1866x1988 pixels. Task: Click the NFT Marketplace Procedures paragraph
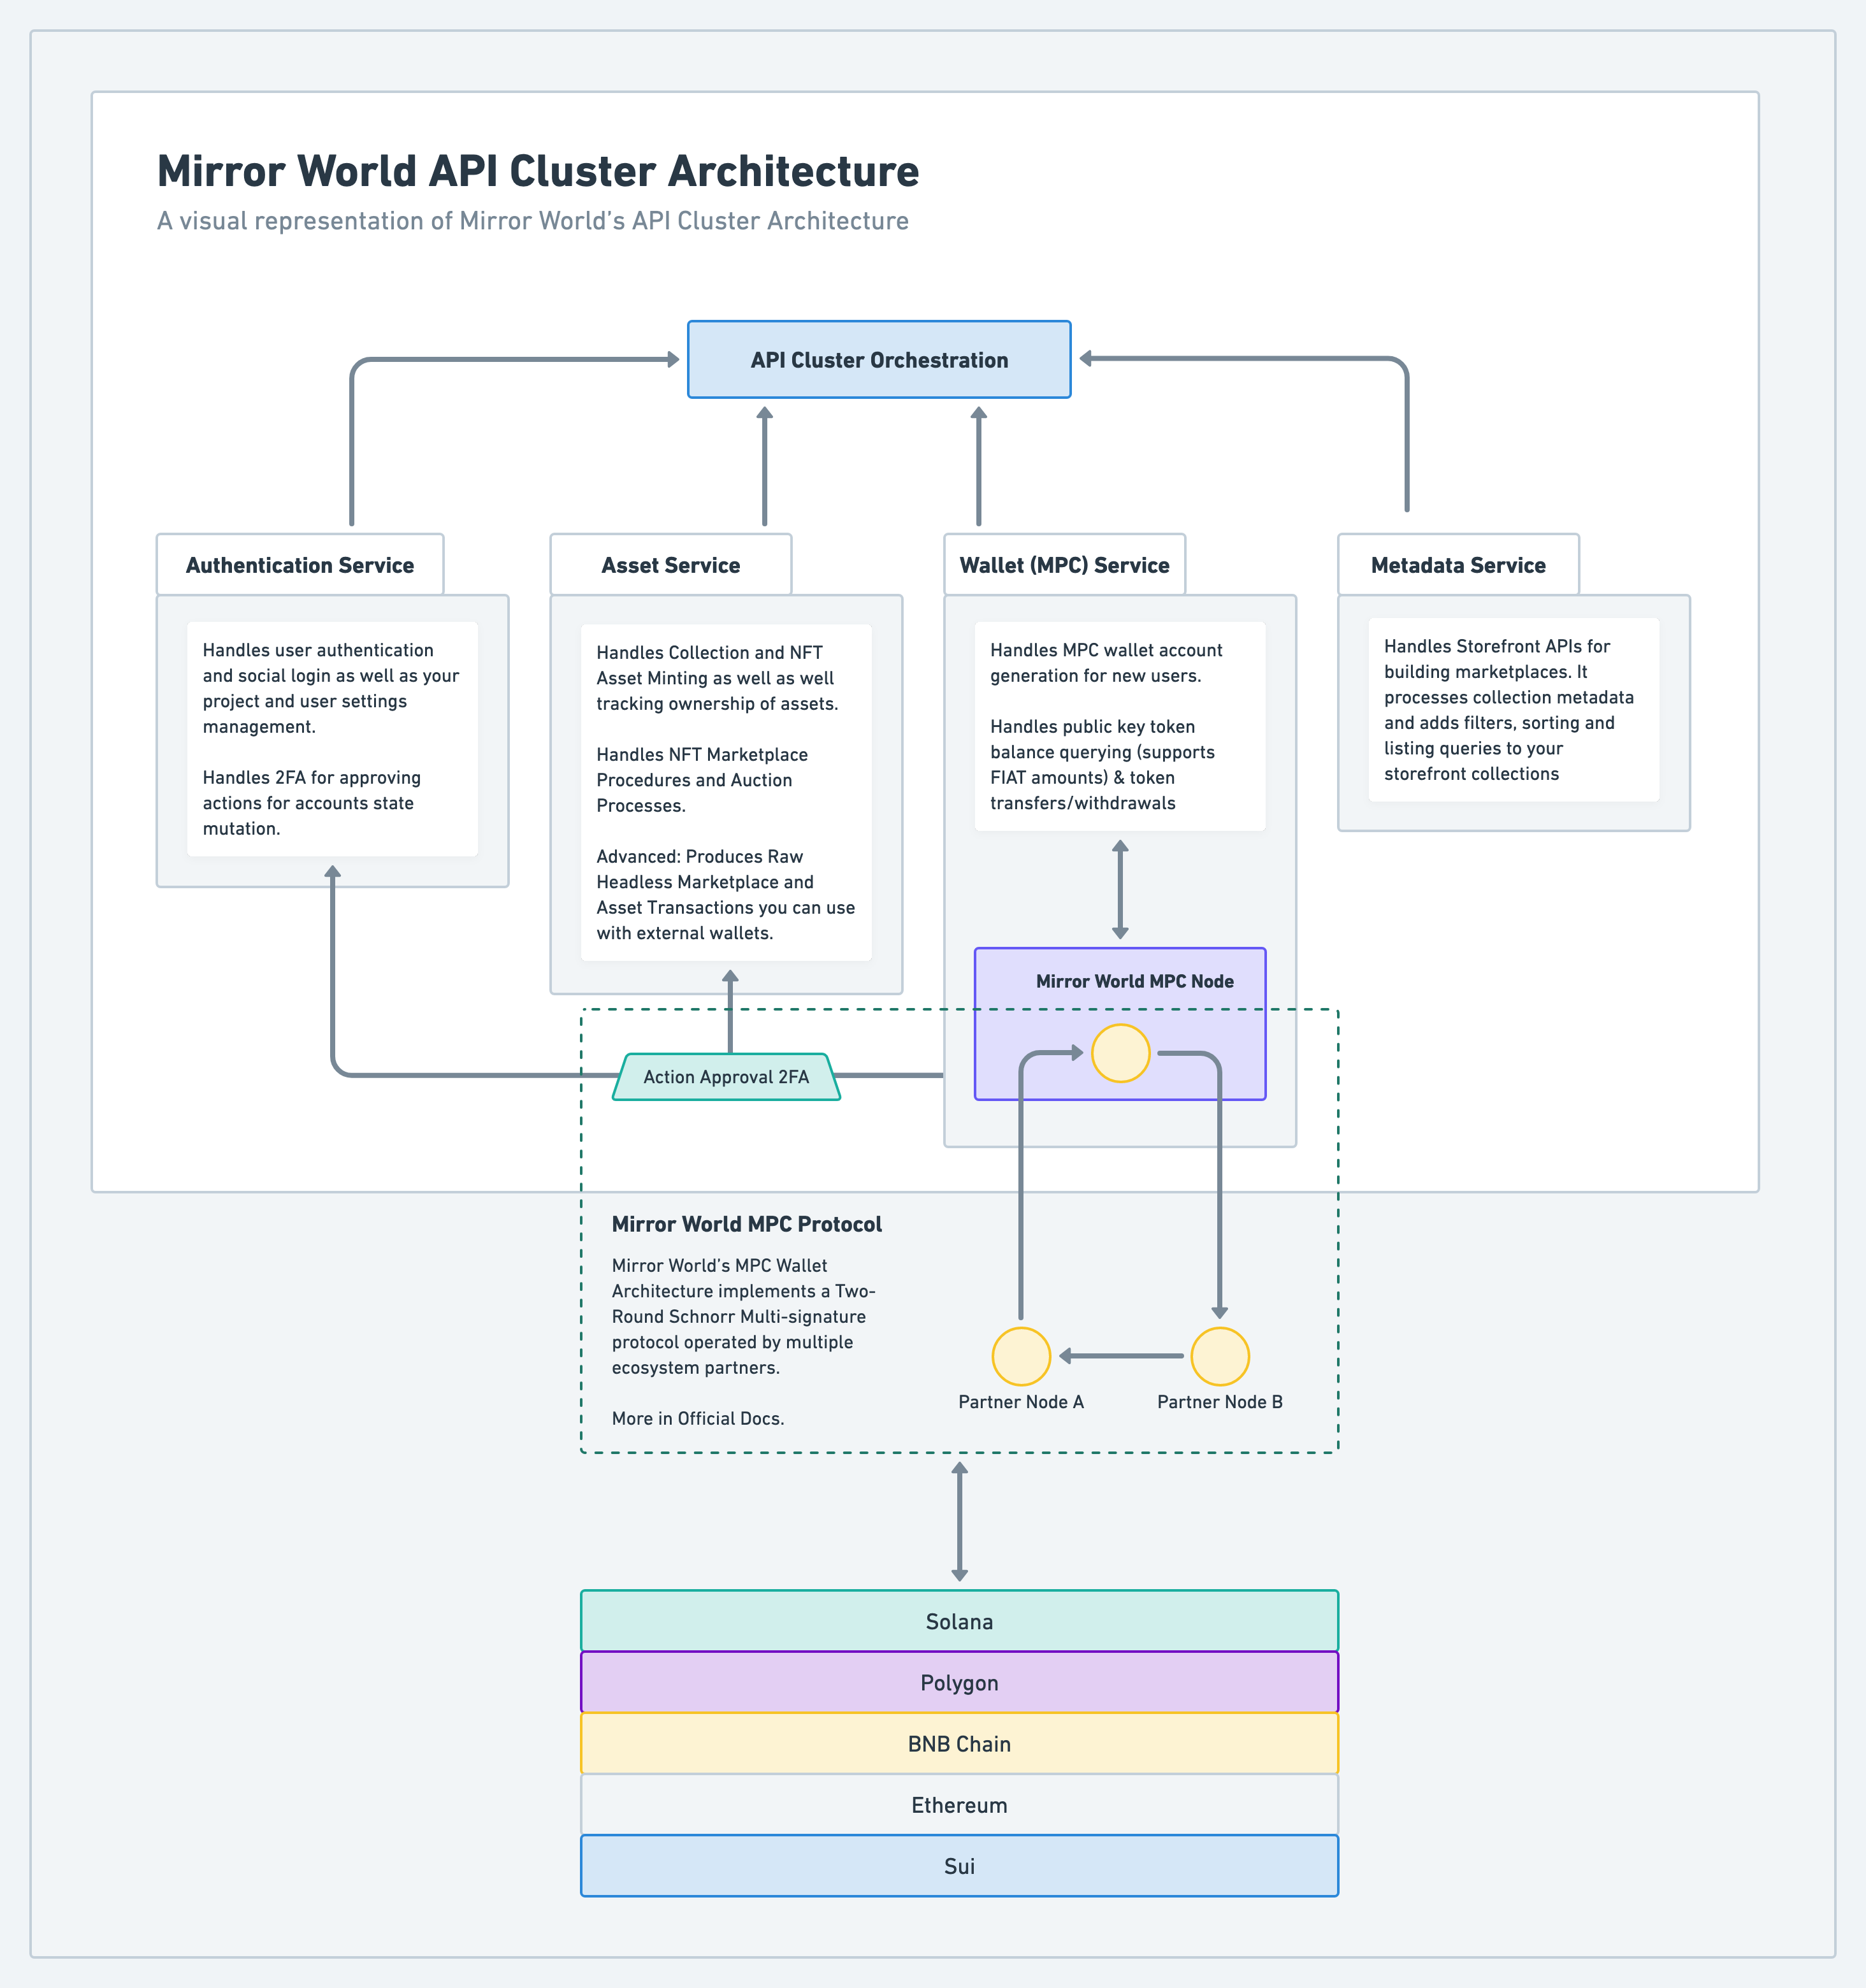click(702, 780)
